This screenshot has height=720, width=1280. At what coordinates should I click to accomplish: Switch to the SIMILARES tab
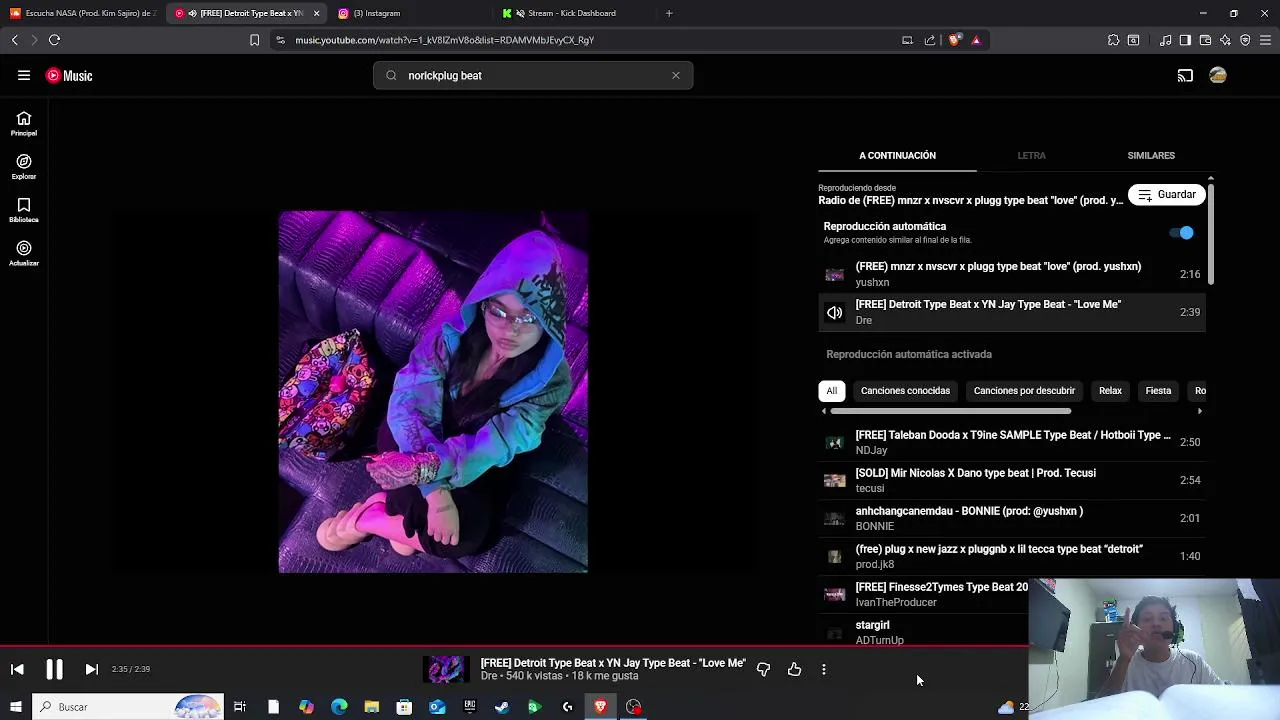pyautogui.click(x=1151, y=156)
